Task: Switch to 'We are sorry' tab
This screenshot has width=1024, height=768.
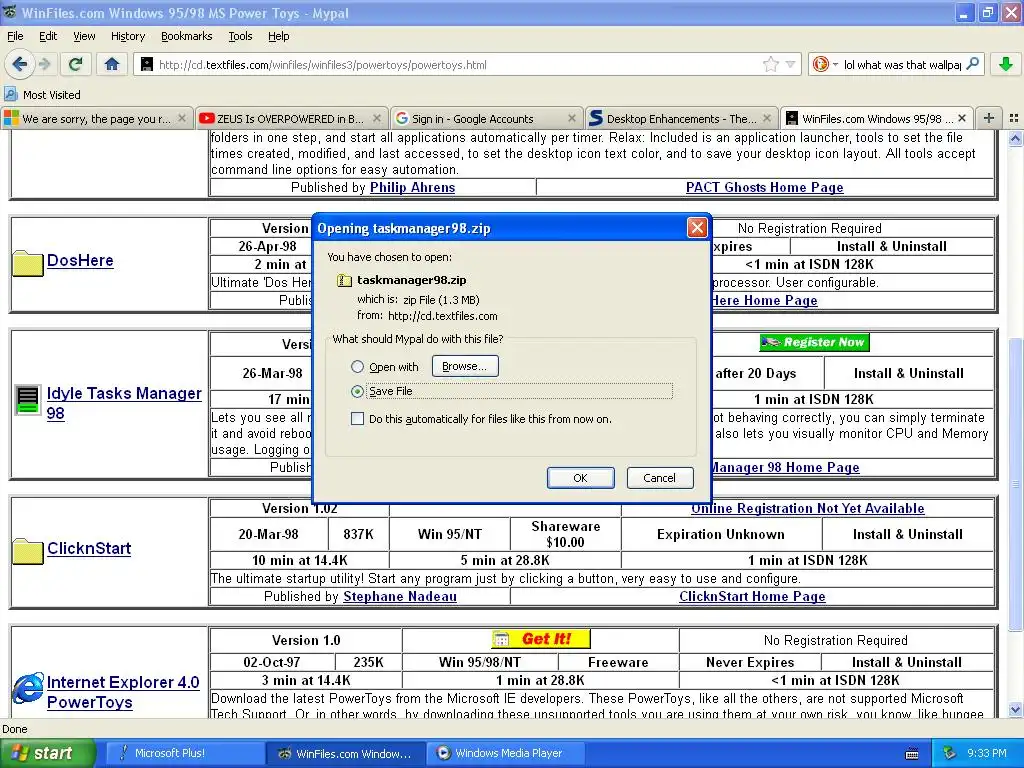Action: coord(97,118)
